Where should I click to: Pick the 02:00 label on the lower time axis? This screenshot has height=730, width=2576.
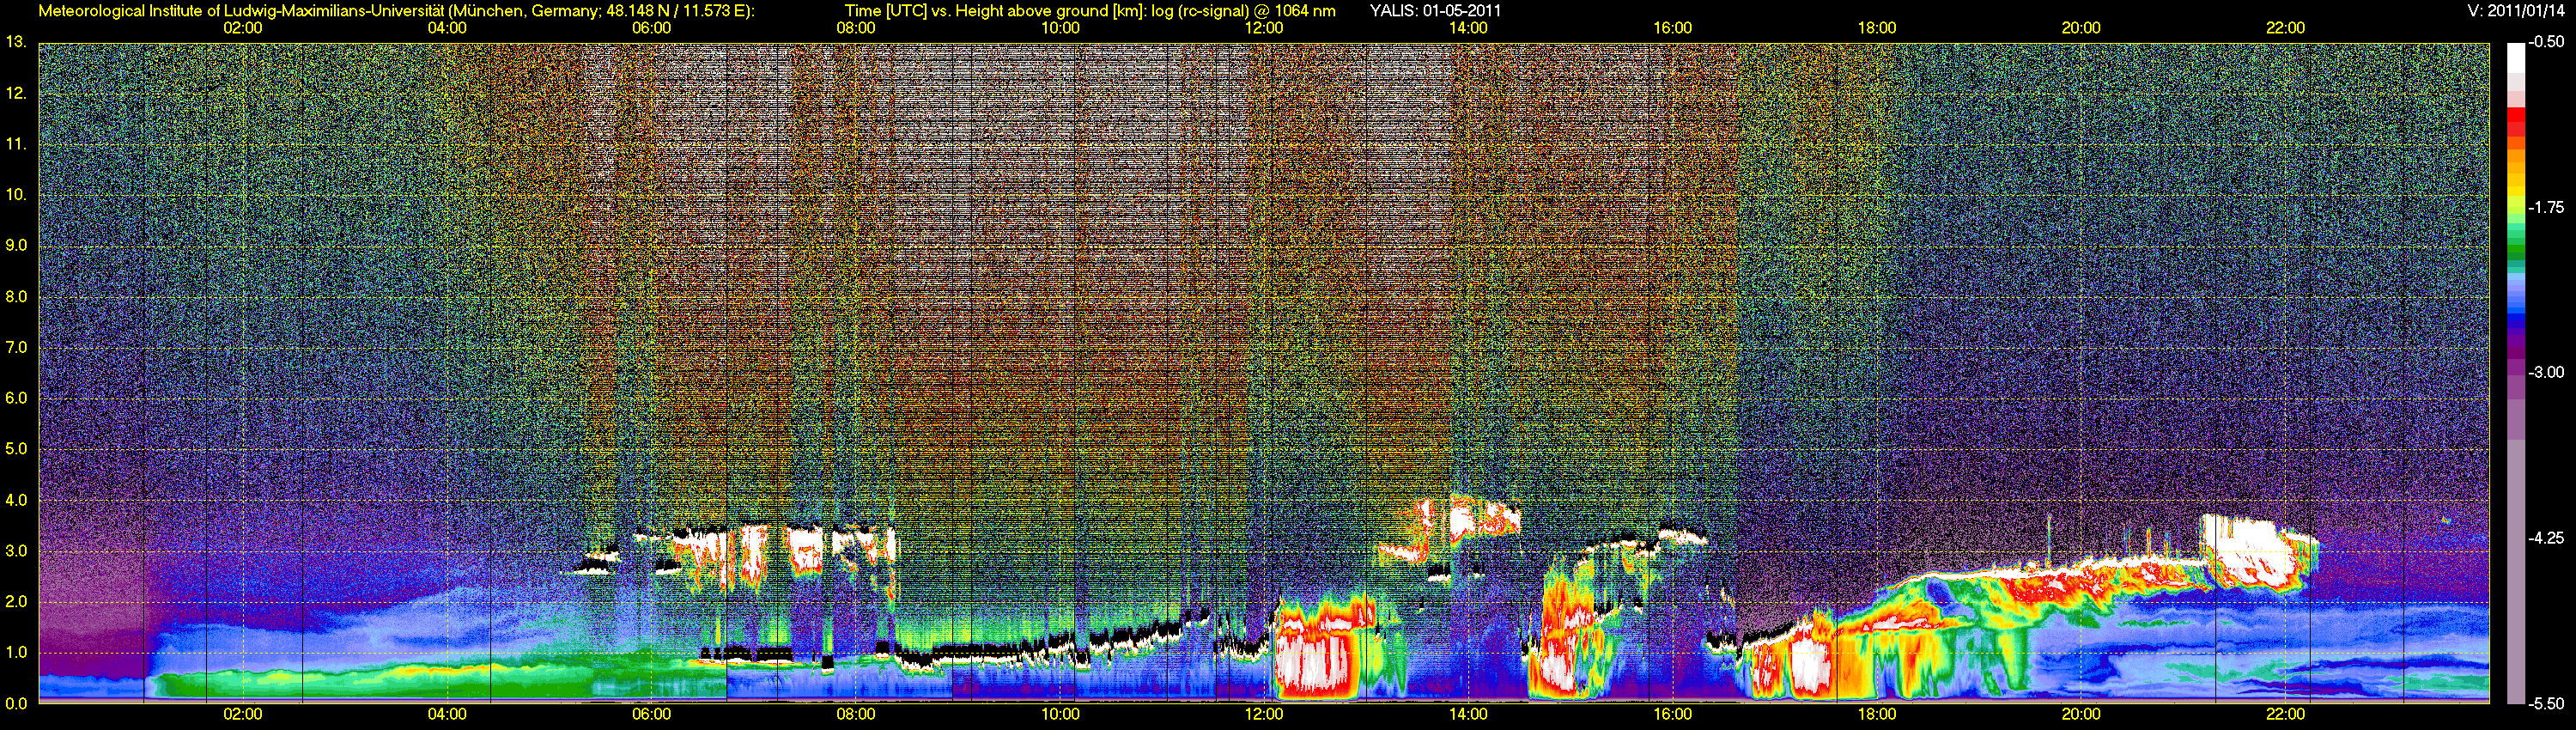click(243, 714)
